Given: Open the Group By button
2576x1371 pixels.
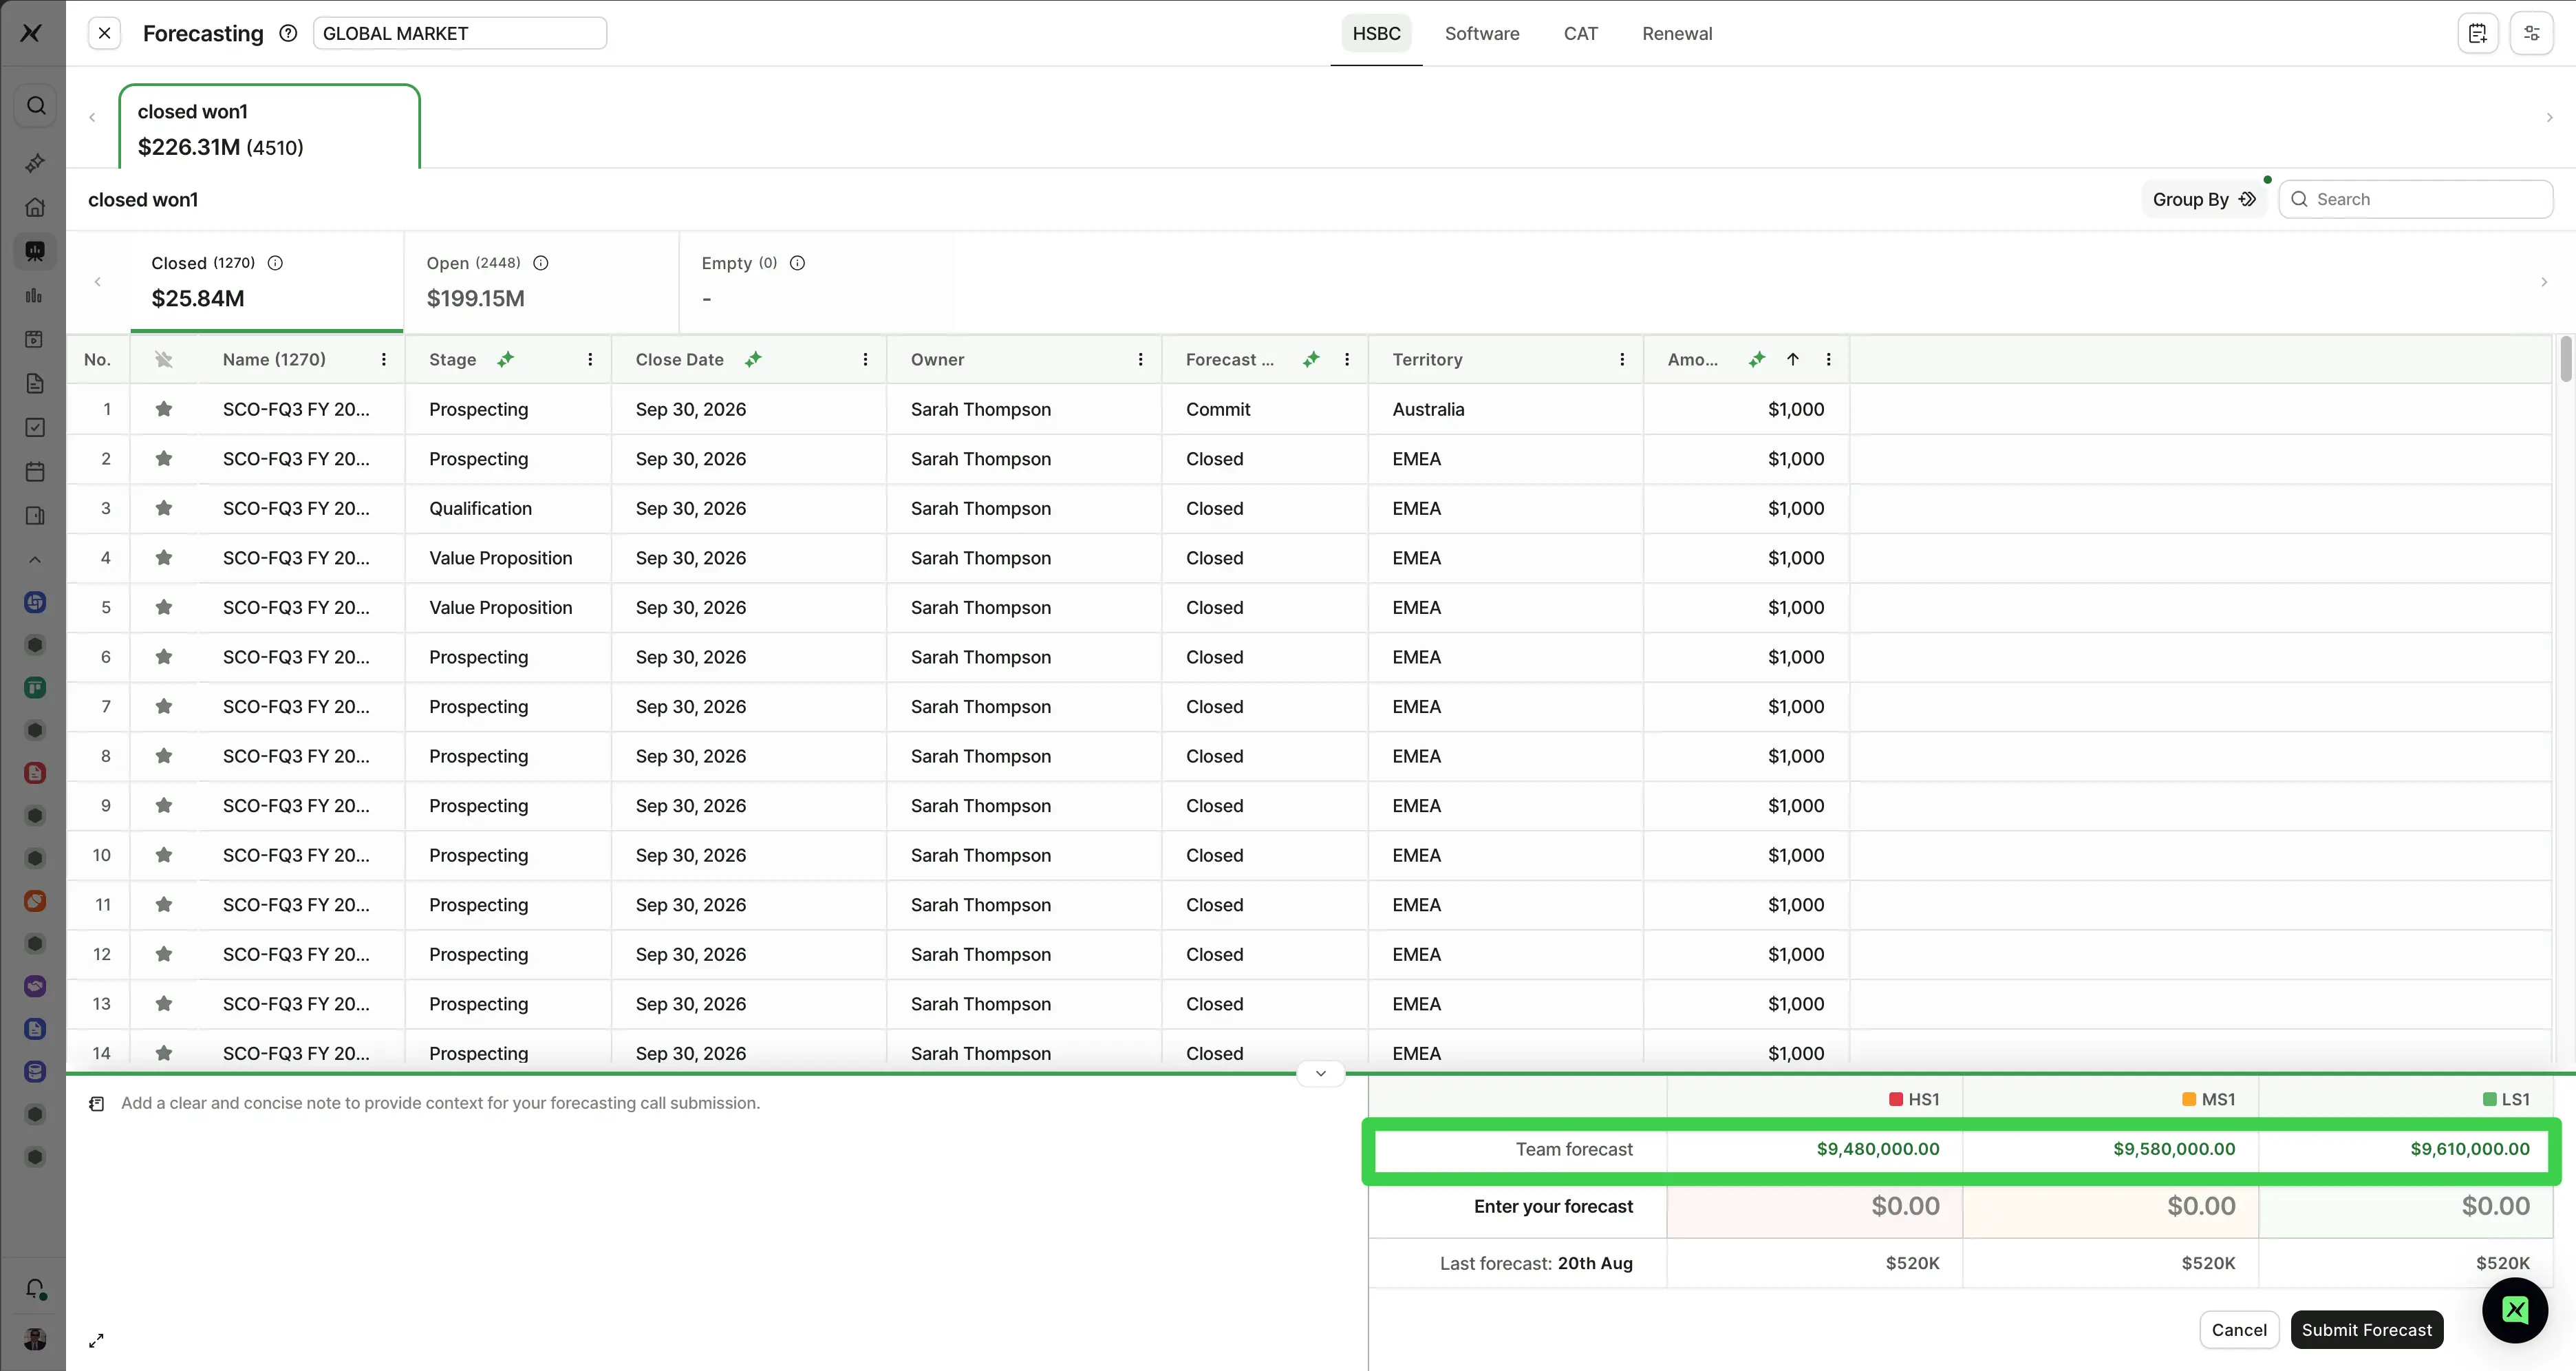Looking at the screenshot, I should click(x=2204, y=199).
